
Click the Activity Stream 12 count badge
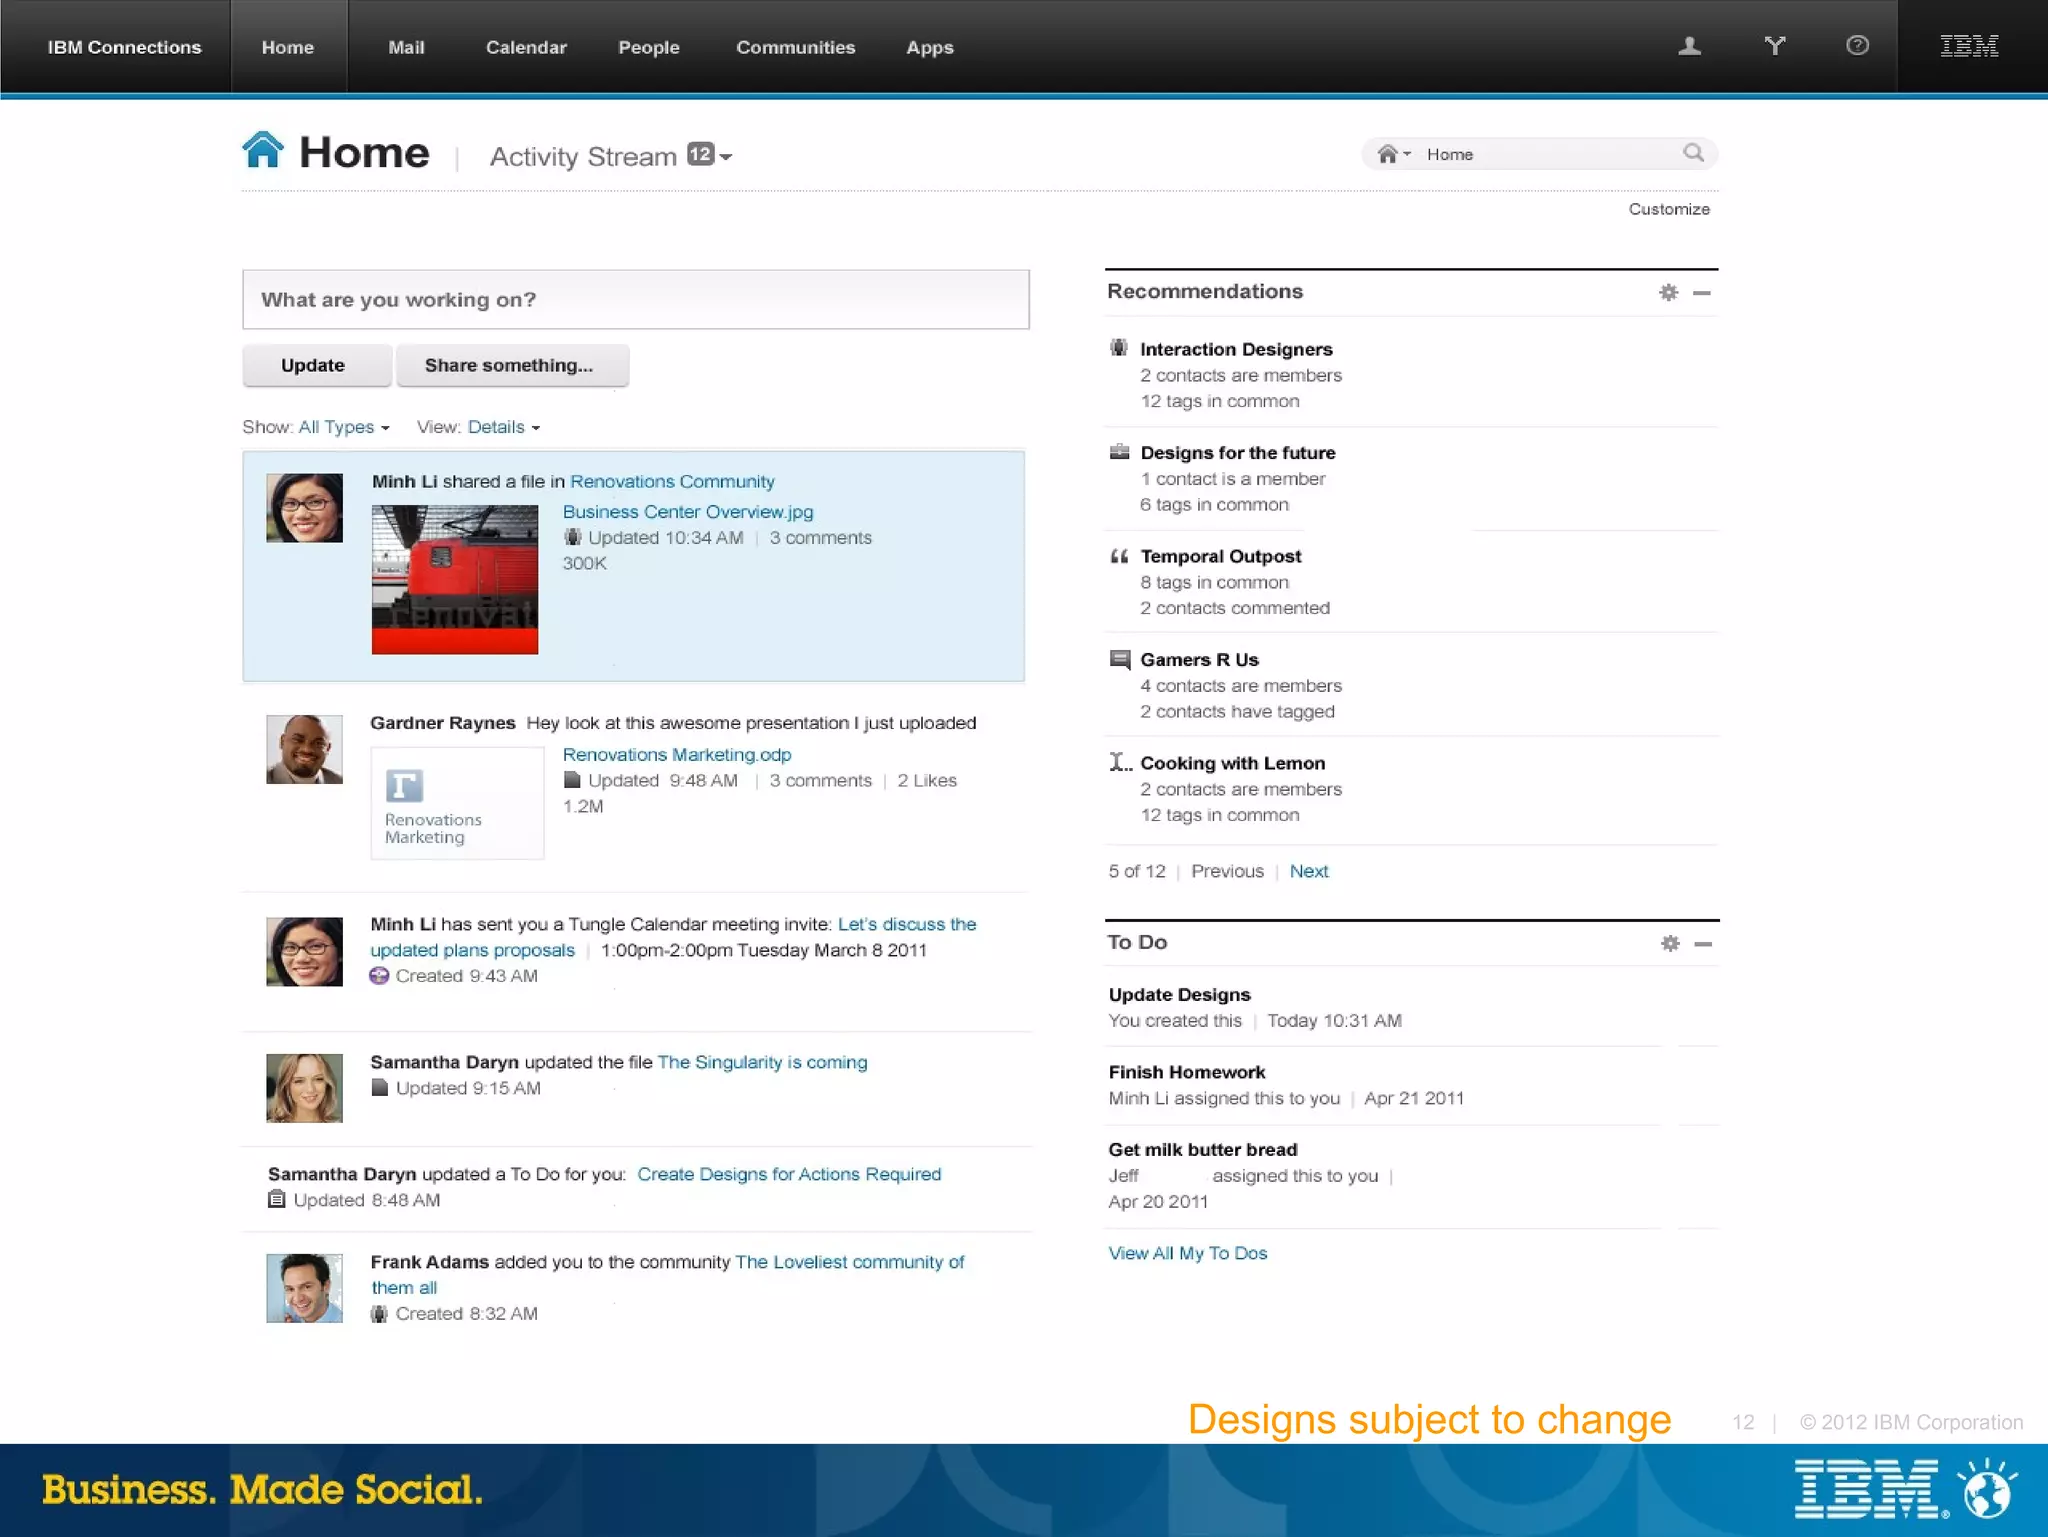coord(700,154)
